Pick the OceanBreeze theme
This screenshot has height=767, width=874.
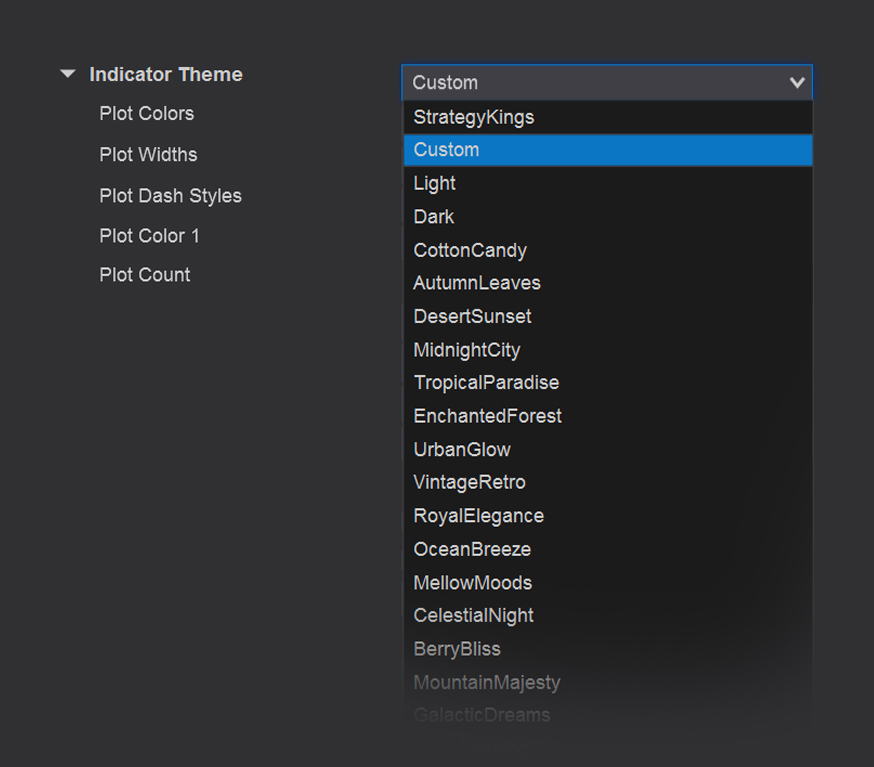click(x=472, y=549)
